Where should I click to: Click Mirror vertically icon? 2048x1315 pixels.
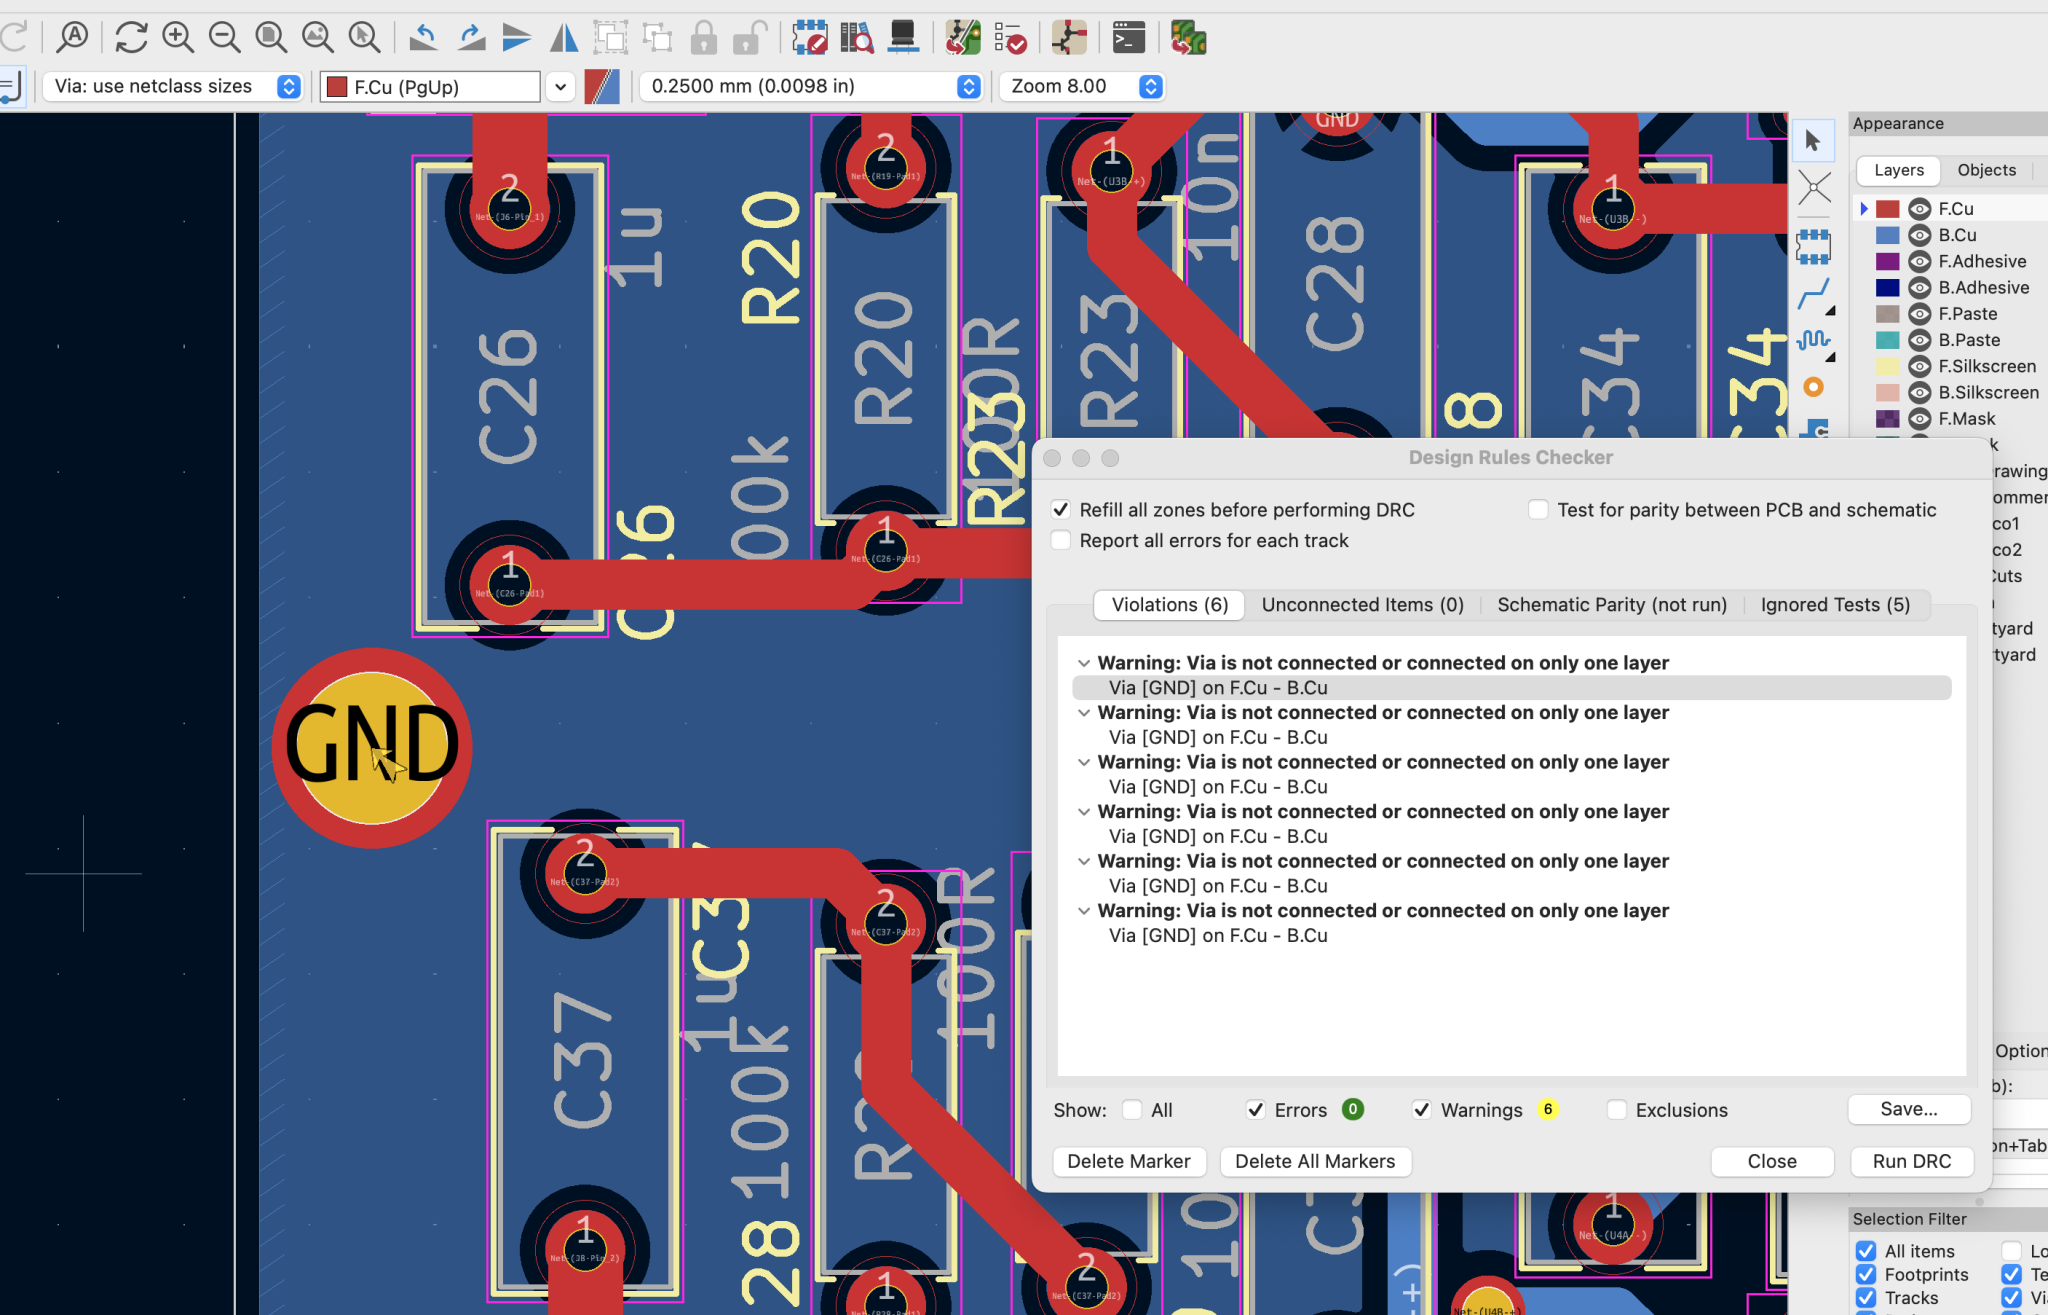pos(517,38)
